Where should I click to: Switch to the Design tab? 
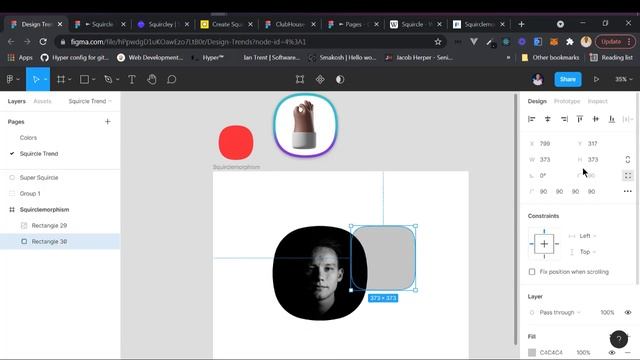537,101
